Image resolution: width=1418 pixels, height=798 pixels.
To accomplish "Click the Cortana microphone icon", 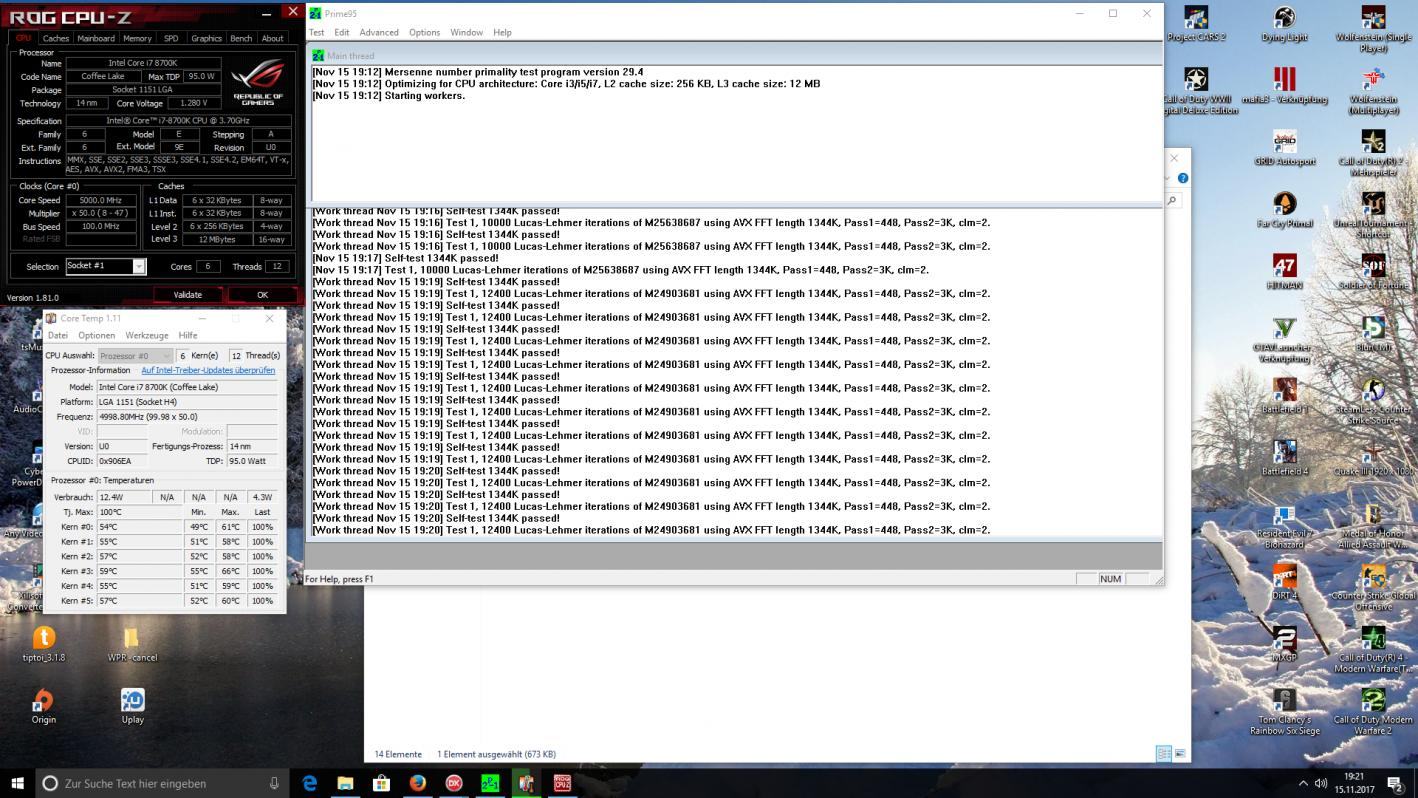I will point(273,783).
